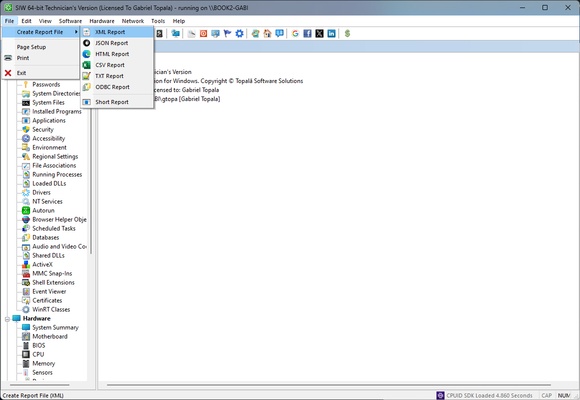Choose Print from File menu
The image size is (580, 400).
pos(41,58)
